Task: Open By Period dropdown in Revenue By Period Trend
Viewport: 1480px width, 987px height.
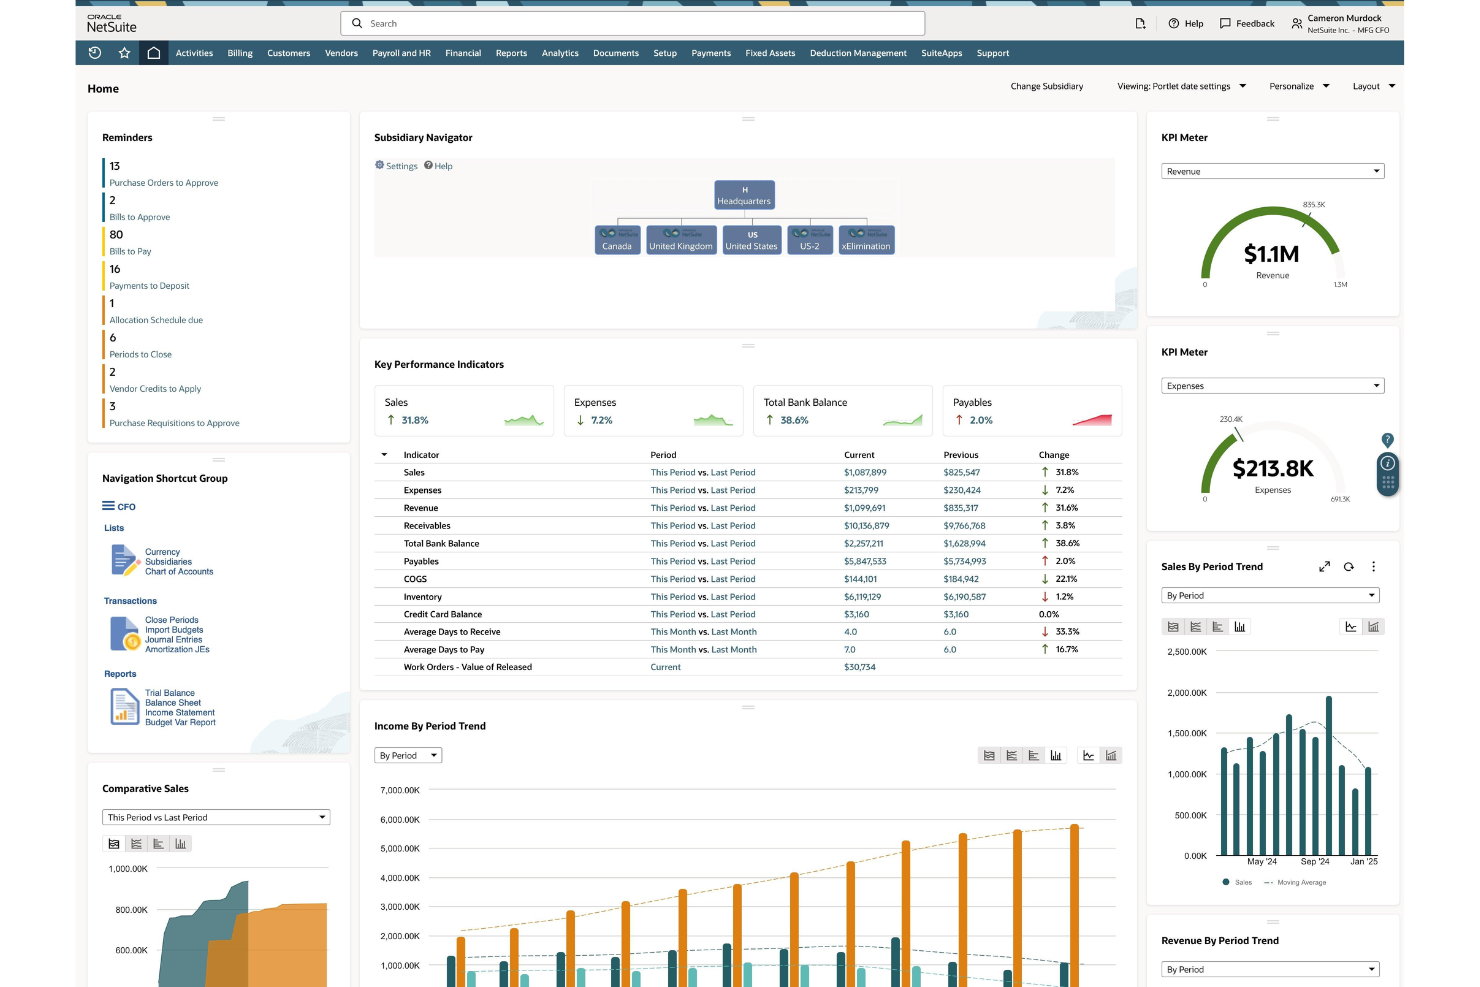Action: tap(1271, 970)
